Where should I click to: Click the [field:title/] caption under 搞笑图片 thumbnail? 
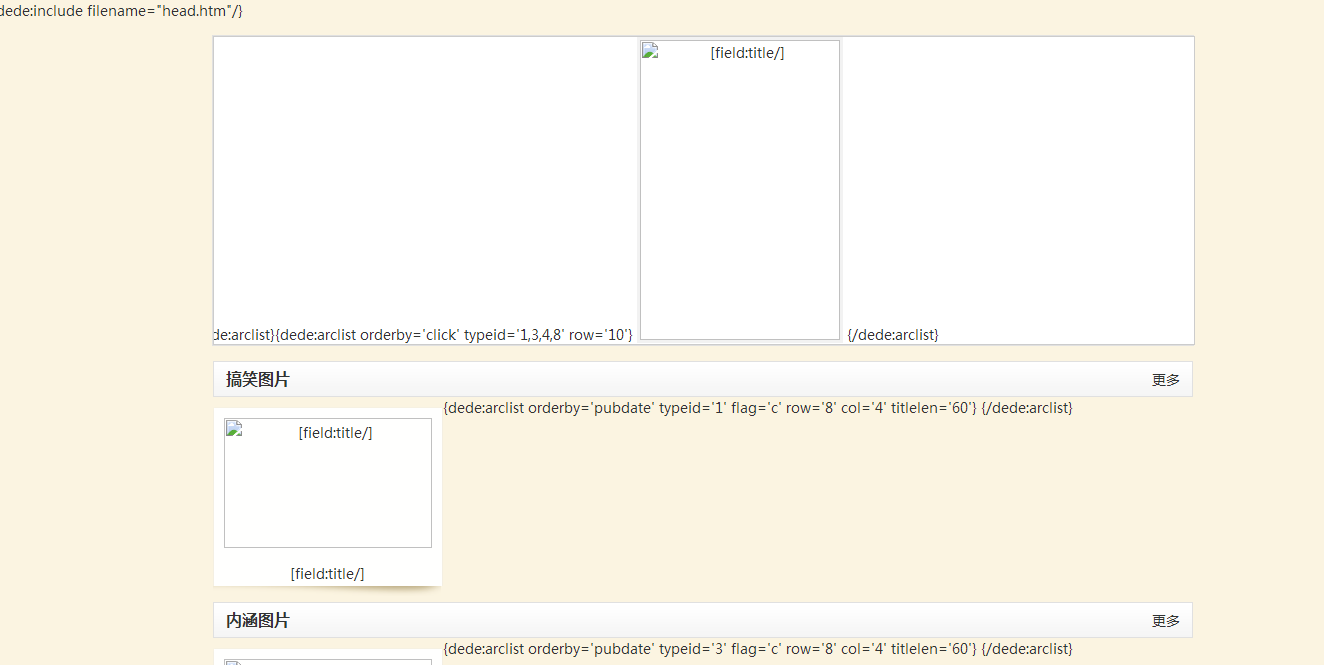tap(327, 574)
